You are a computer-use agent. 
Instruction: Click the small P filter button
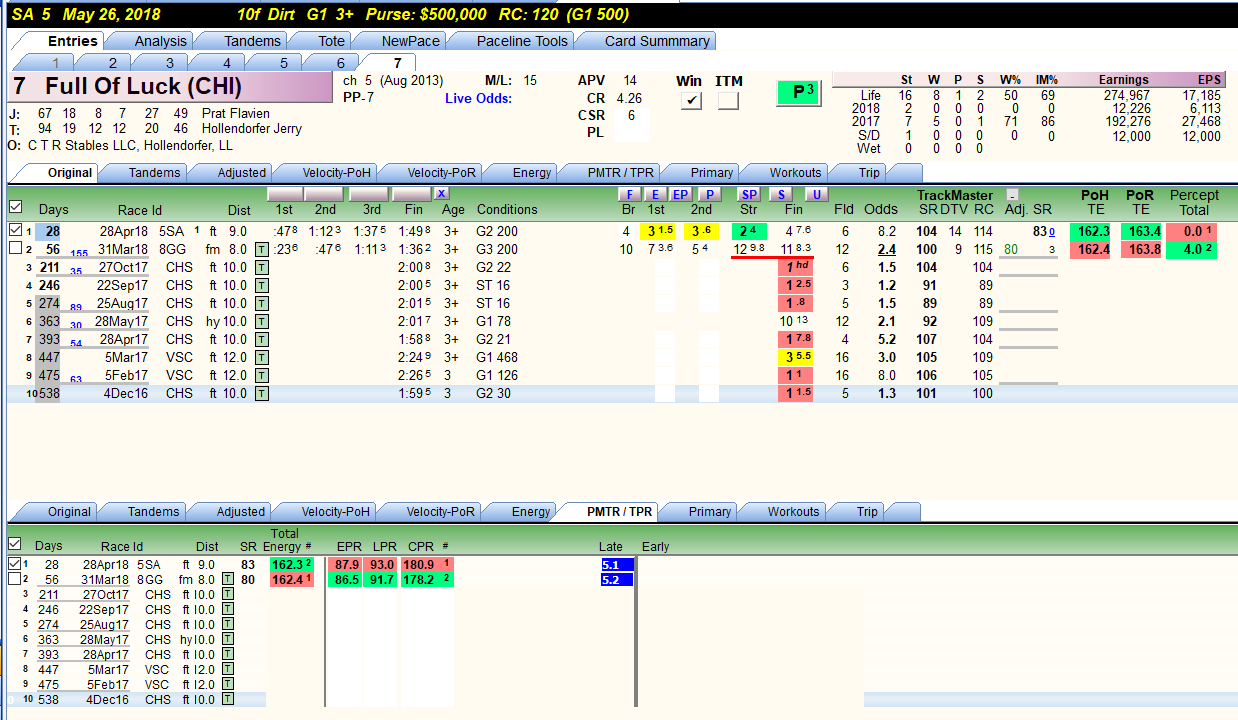pos(709,194)
